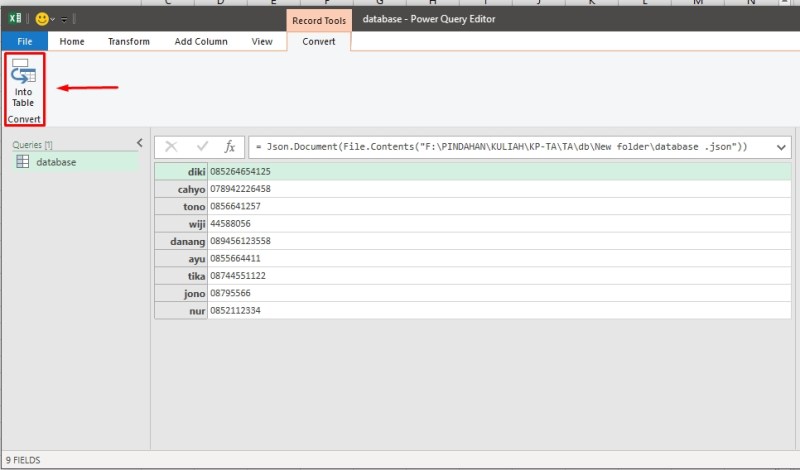Select the database query in Queries pane

pyautogui.click(x=76, y=162)
